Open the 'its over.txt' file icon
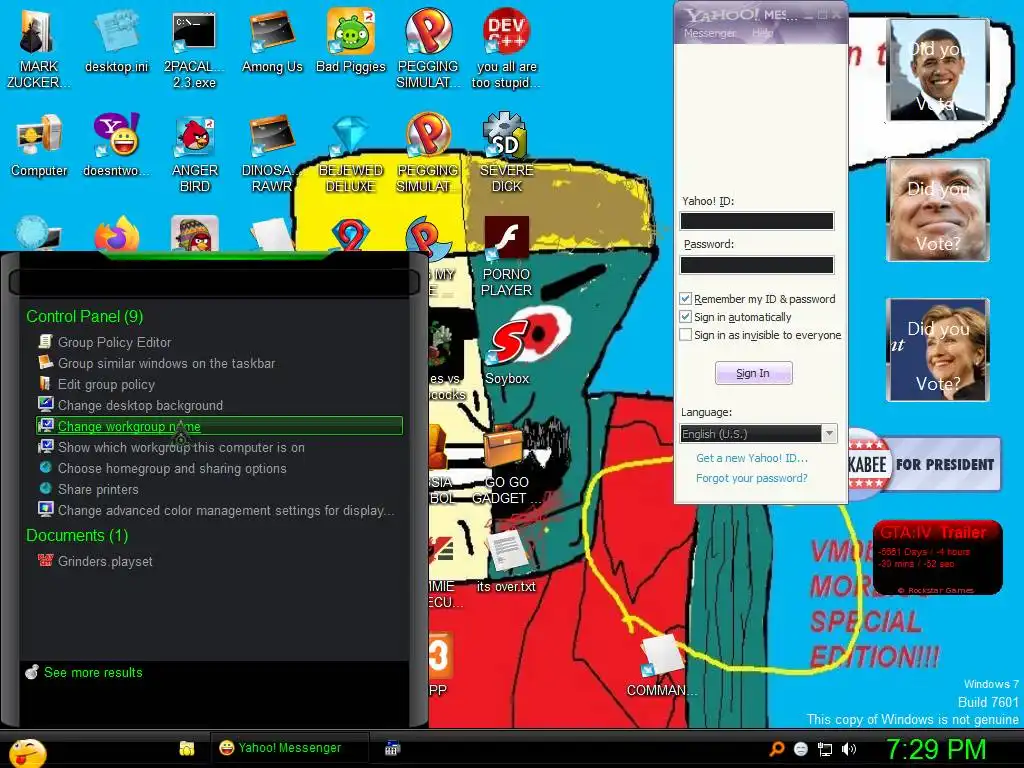 click(x=506, y=562)
